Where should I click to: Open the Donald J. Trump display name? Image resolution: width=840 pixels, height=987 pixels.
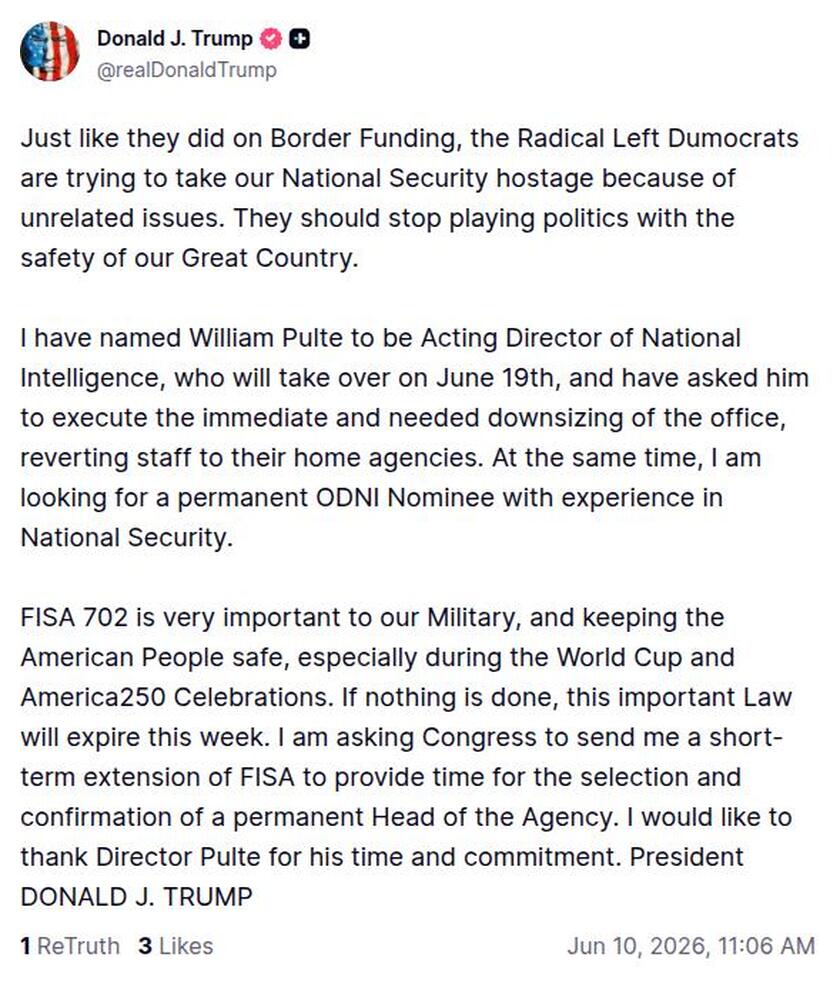point(174,39)
